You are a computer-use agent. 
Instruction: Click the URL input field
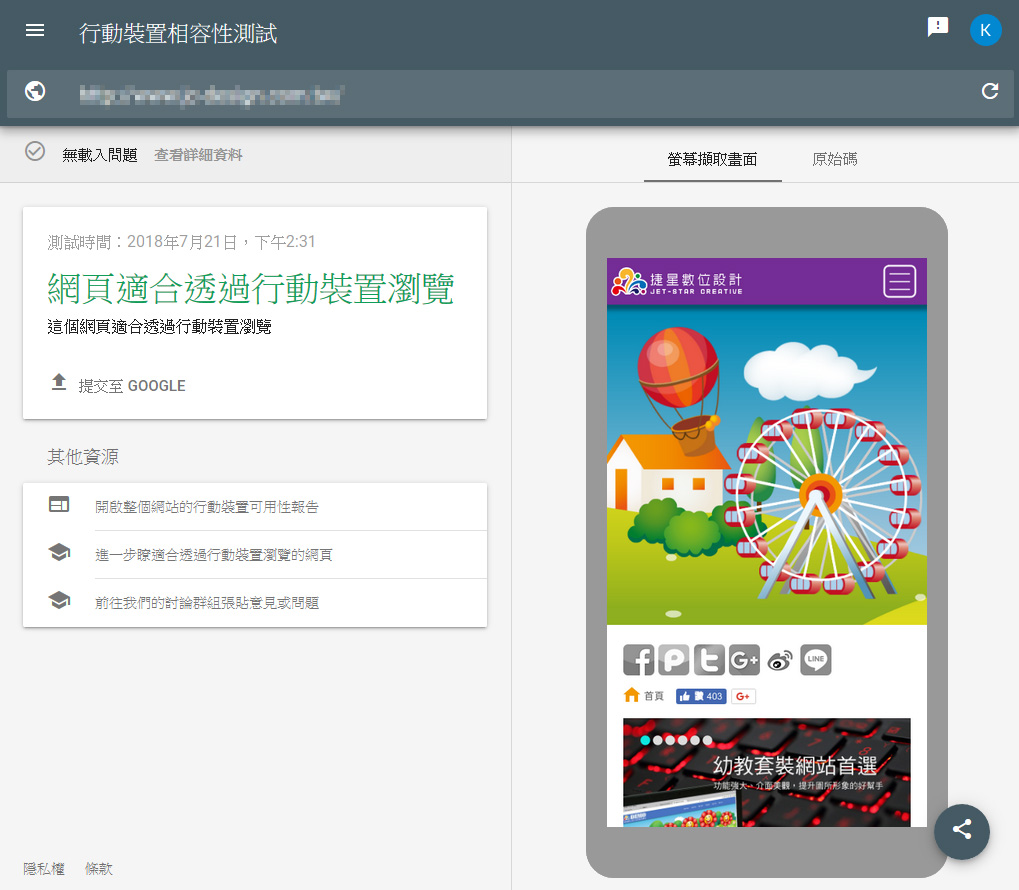500,95
